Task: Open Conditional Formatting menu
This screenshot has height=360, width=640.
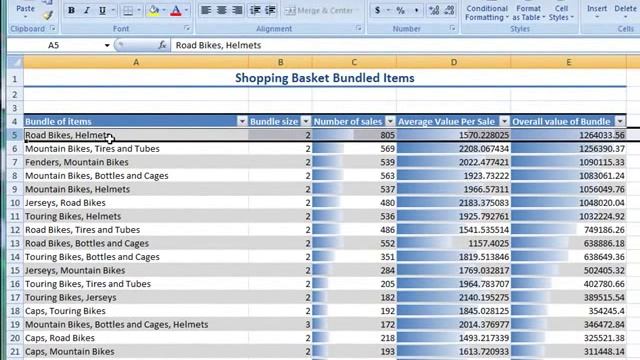Action: click(x=487, y=12)
